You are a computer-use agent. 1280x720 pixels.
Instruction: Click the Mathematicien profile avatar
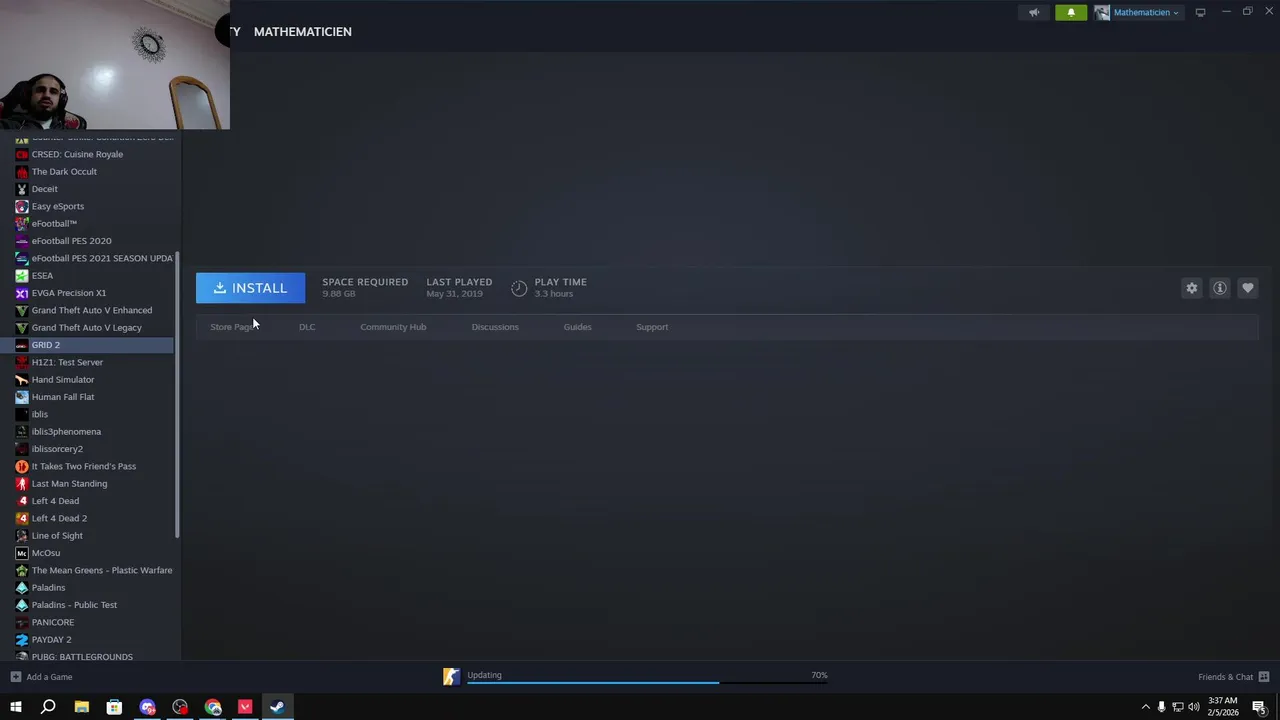pyautogui.click(x=1102, y=13)
